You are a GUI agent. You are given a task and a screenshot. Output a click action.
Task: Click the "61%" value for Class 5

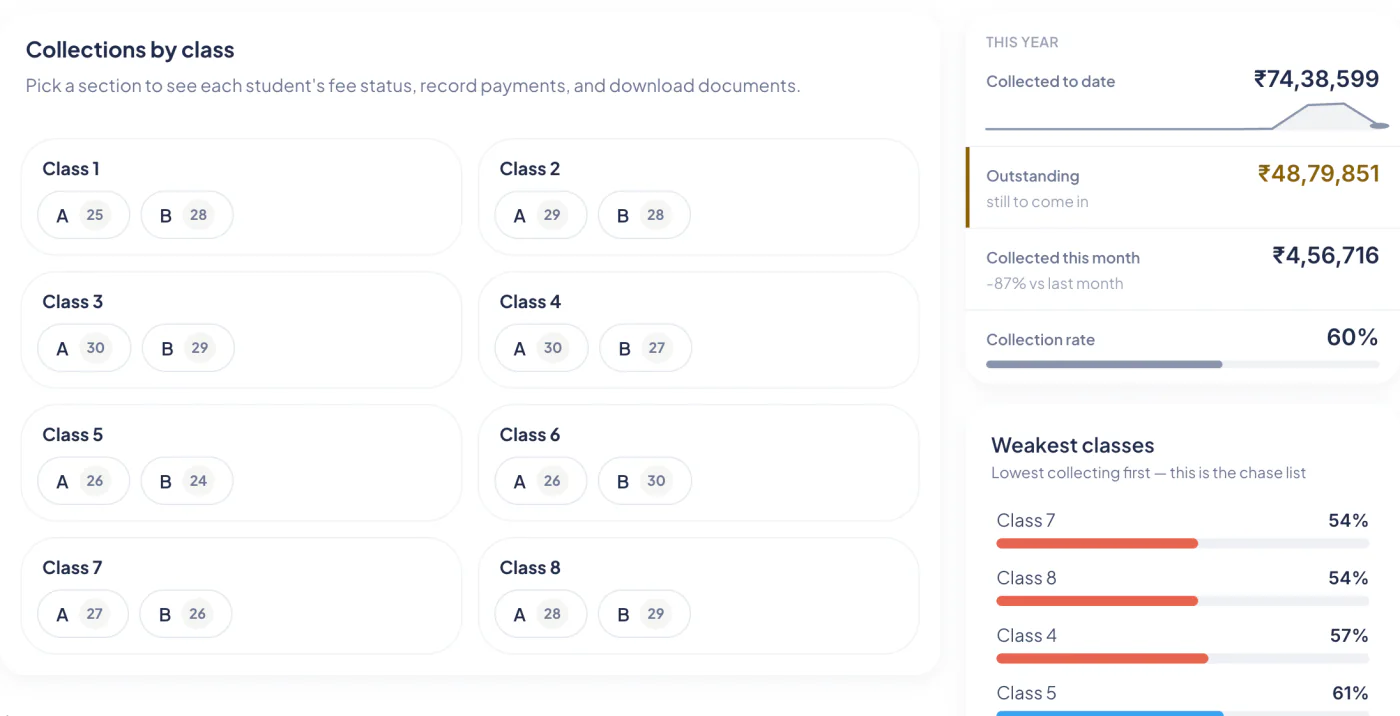(1350, 694)
